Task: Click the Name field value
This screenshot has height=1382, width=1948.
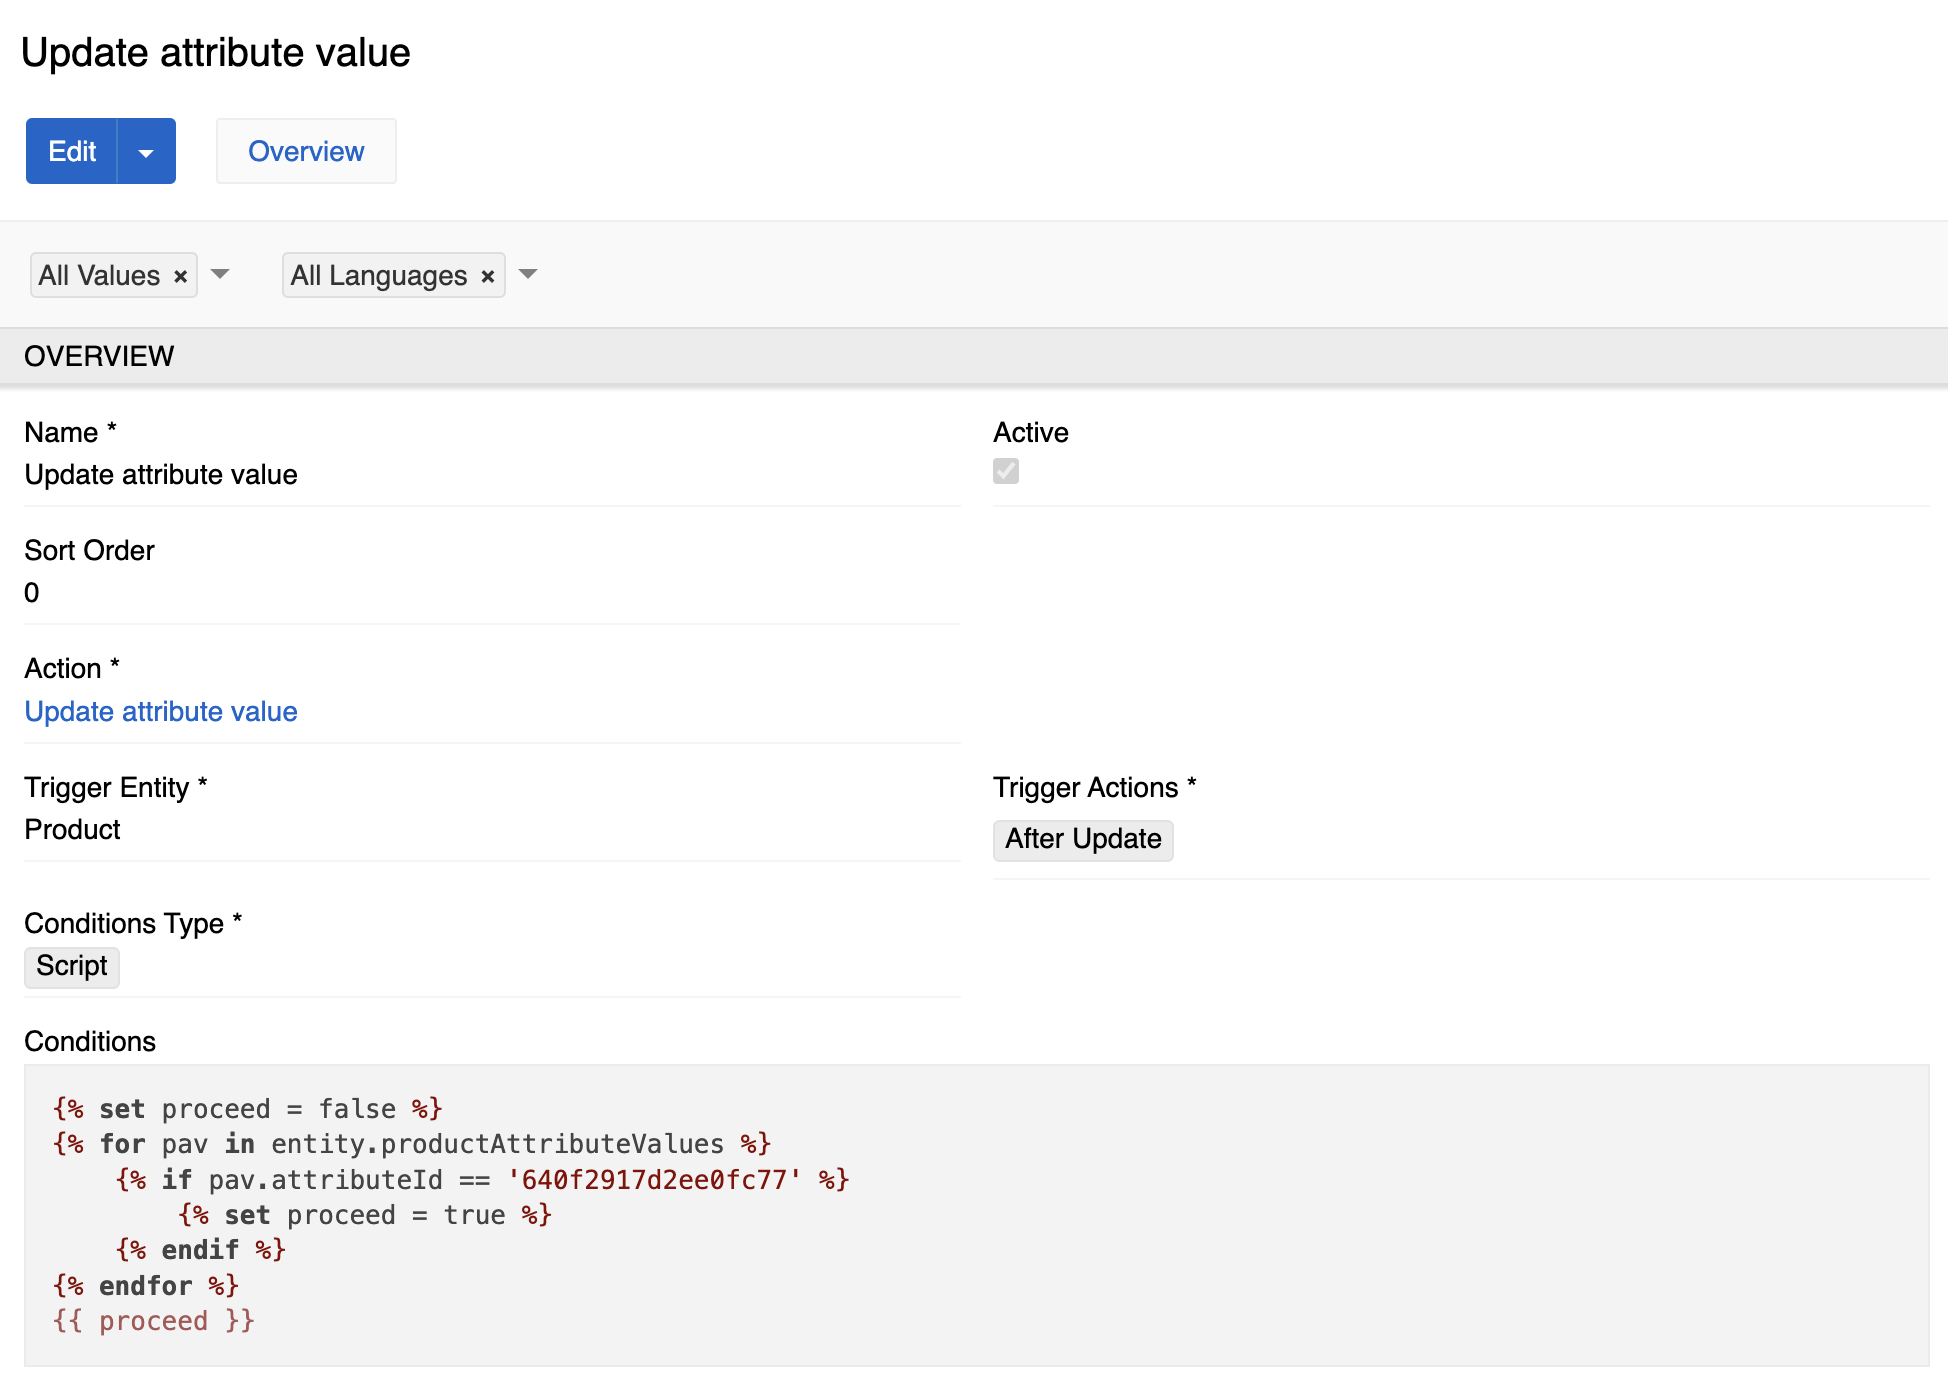Action: pos(161,475)
